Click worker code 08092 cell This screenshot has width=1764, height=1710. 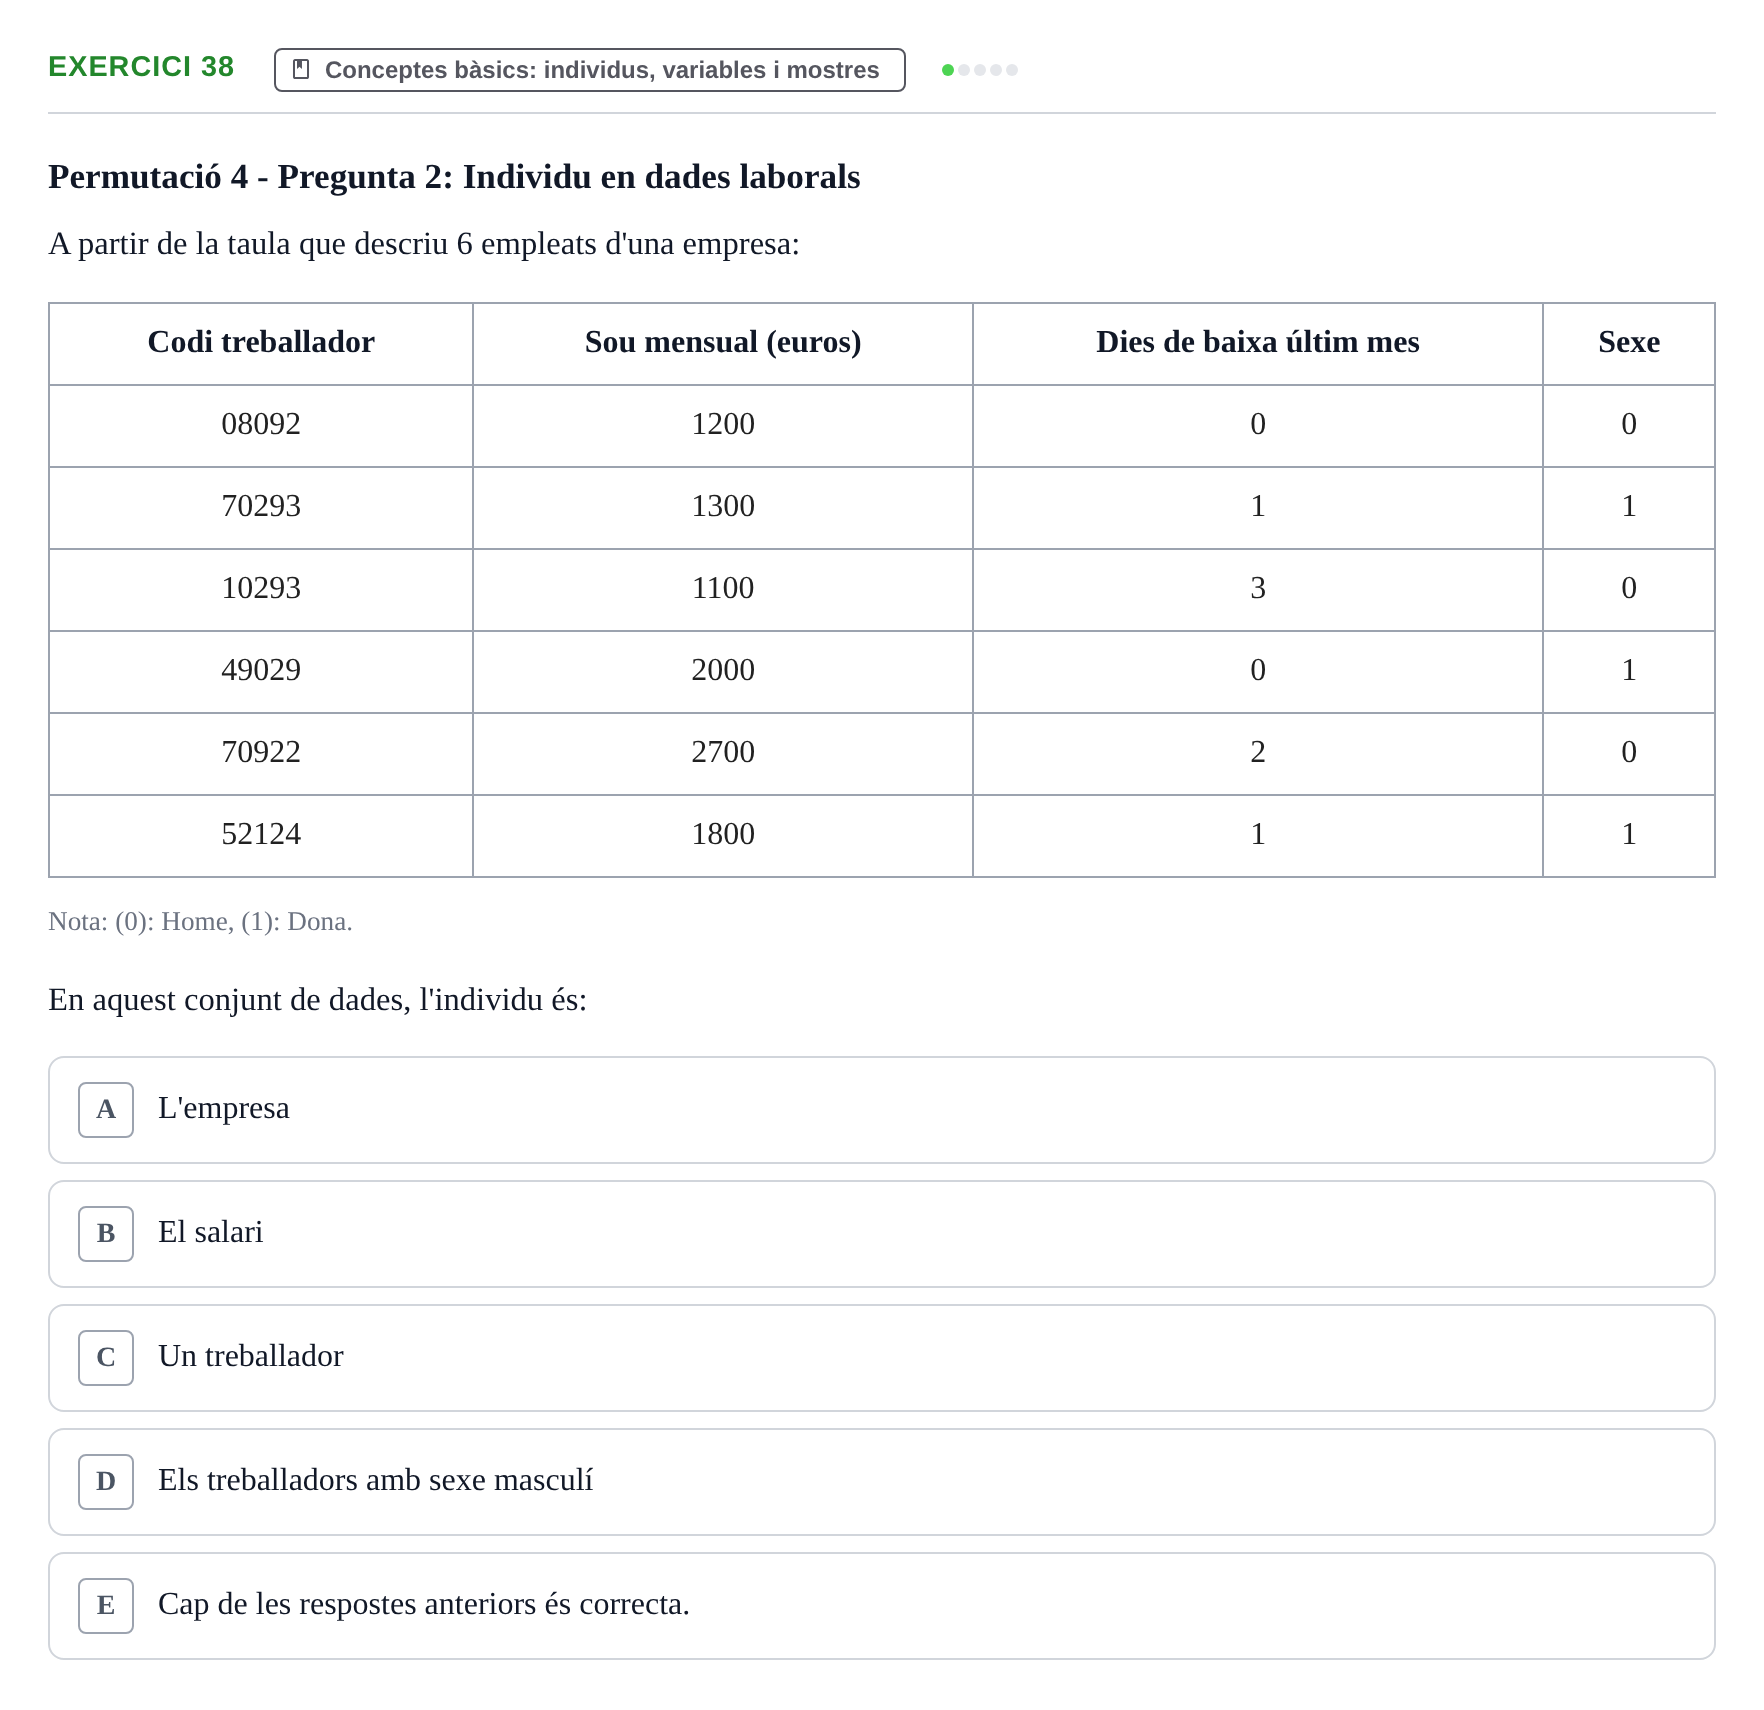click(x=261, y=425)
